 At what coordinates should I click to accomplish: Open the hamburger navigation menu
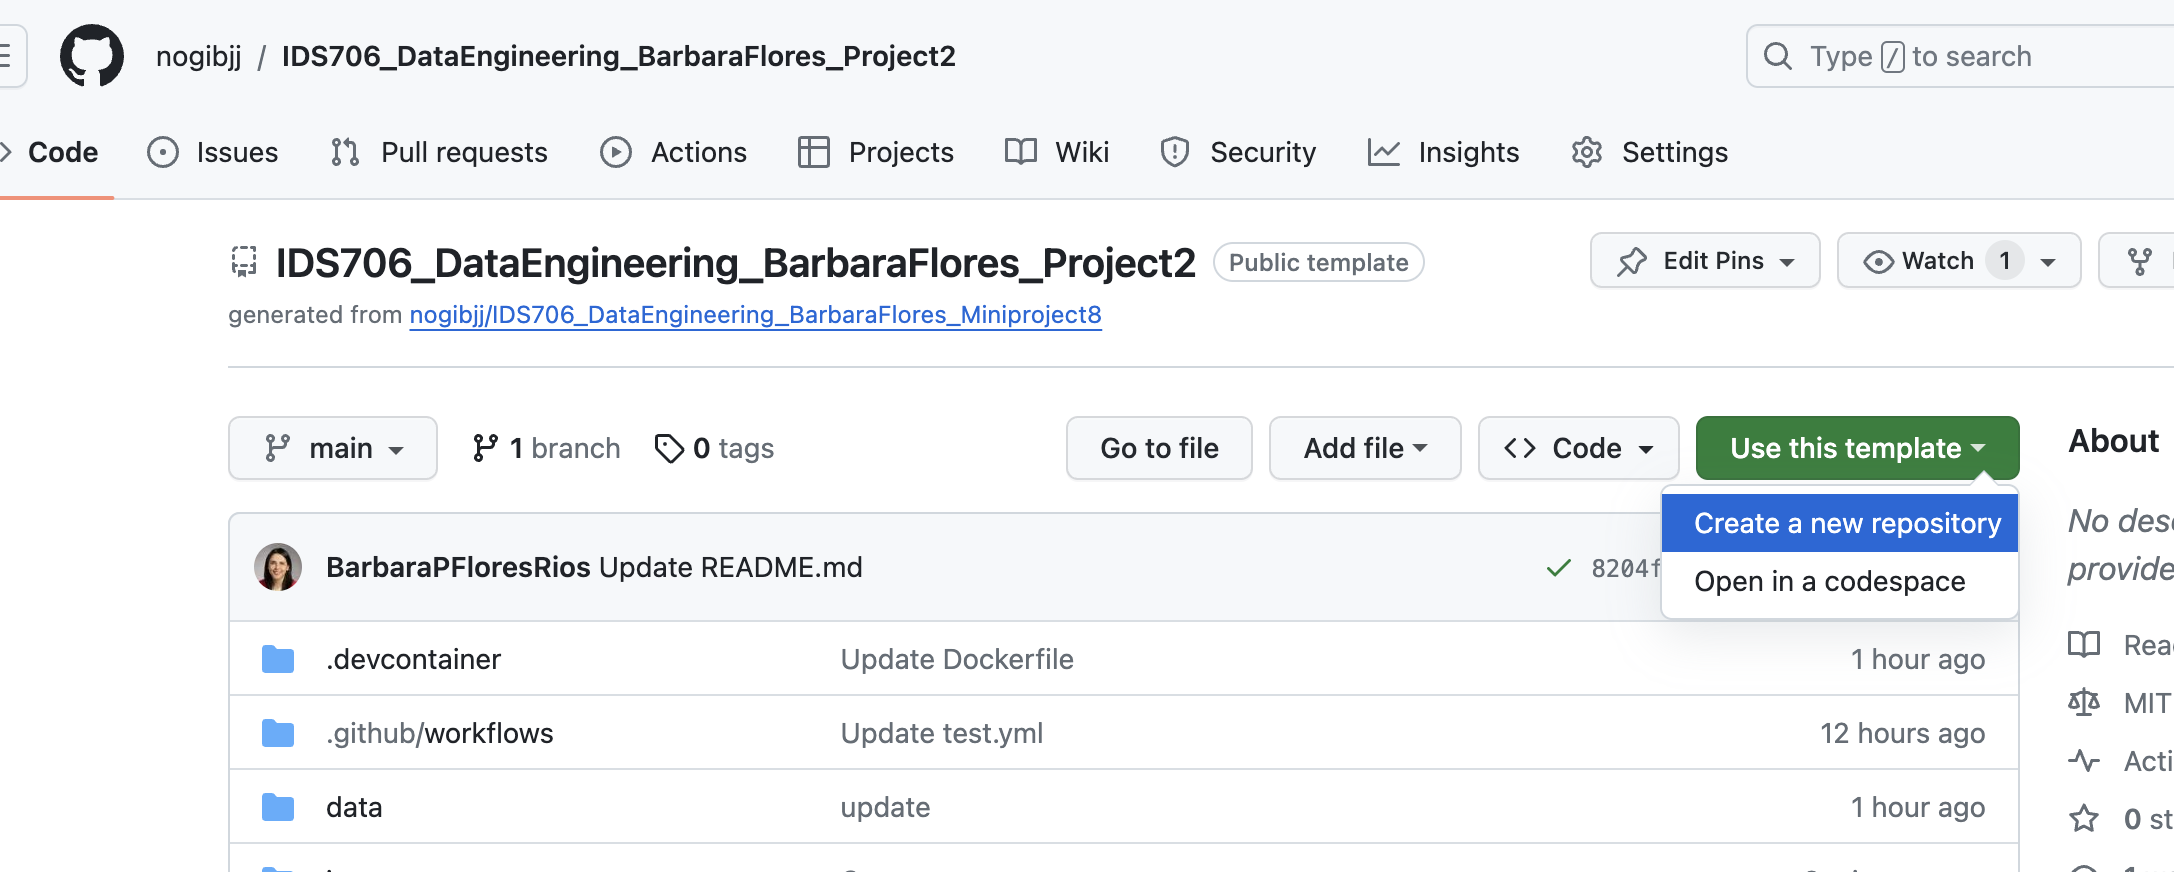tap(8, 56)
